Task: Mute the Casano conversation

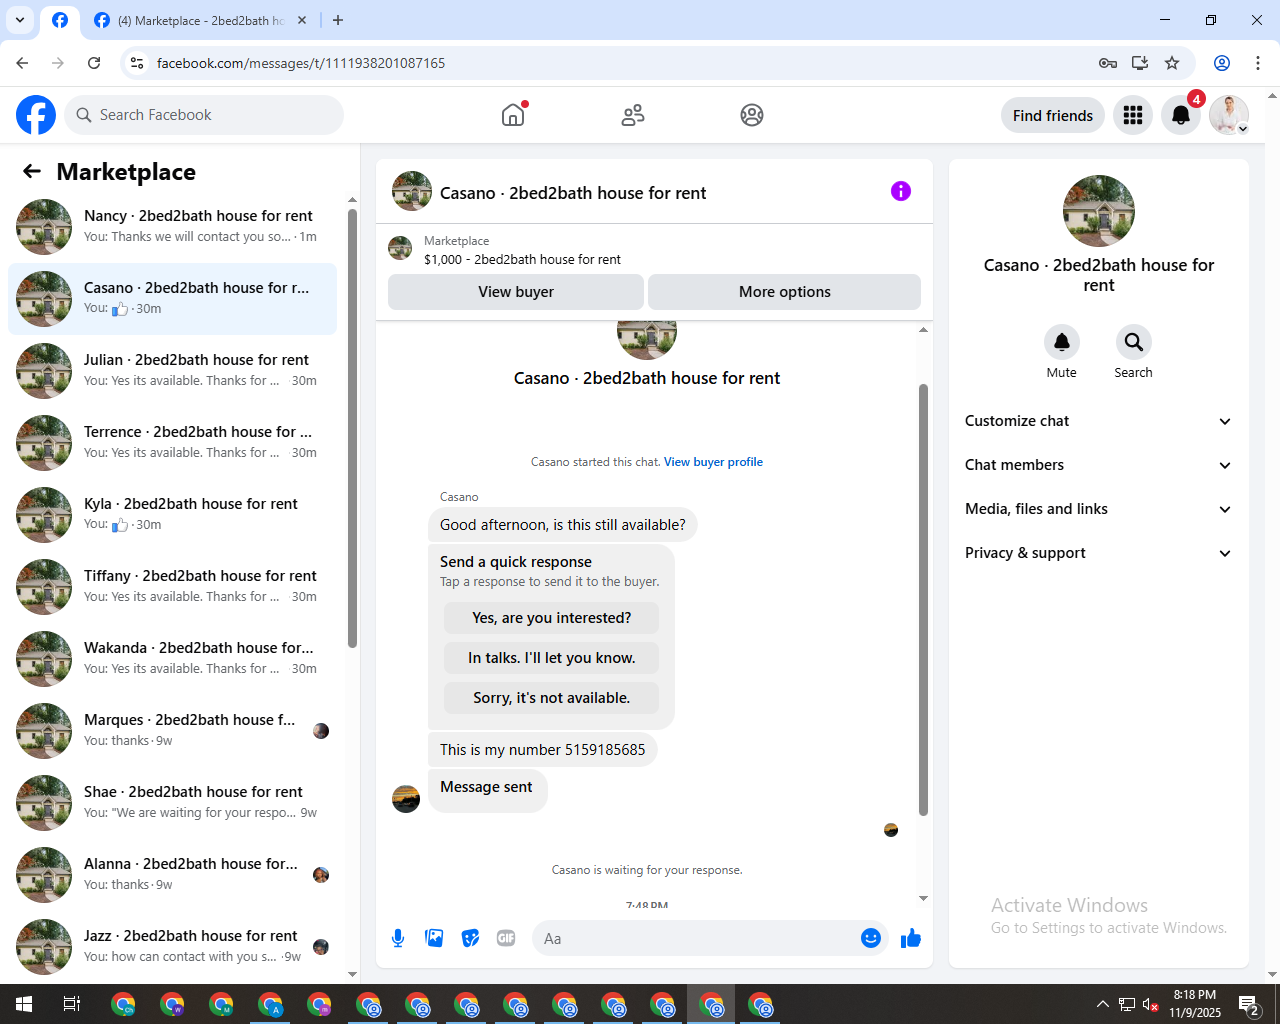Action: tap(1062, 342)
